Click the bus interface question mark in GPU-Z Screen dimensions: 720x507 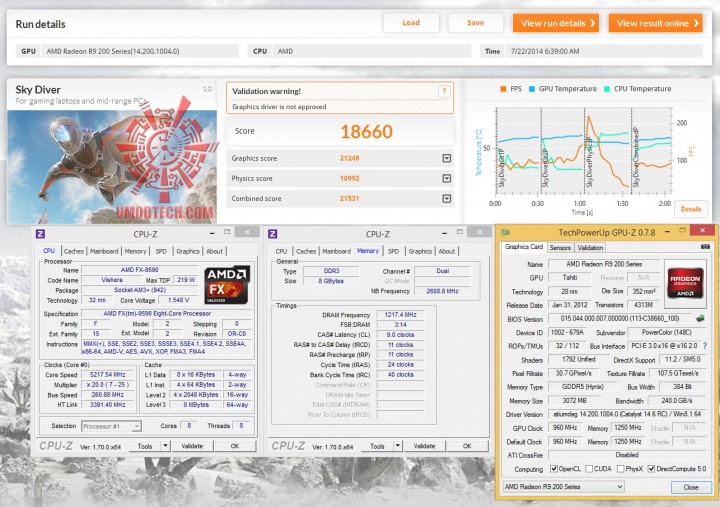705,346
